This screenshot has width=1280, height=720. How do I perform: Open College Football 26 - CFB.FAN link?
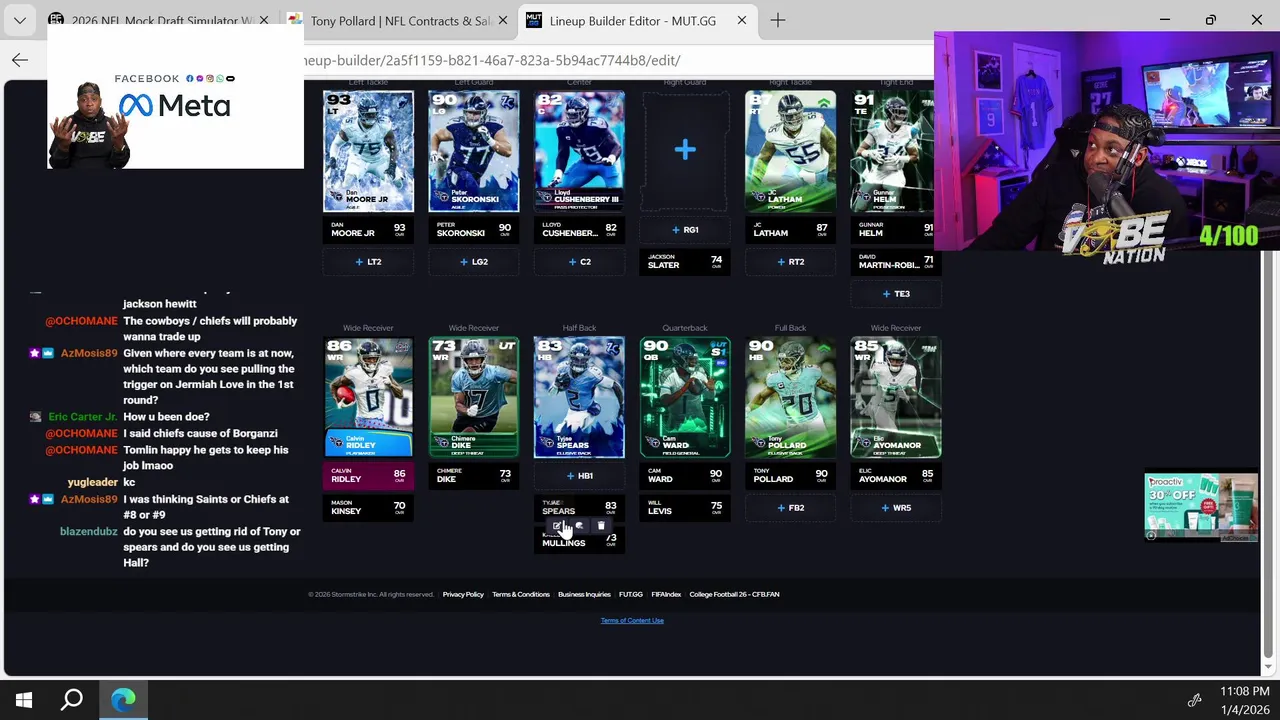(x=734, y=594)
